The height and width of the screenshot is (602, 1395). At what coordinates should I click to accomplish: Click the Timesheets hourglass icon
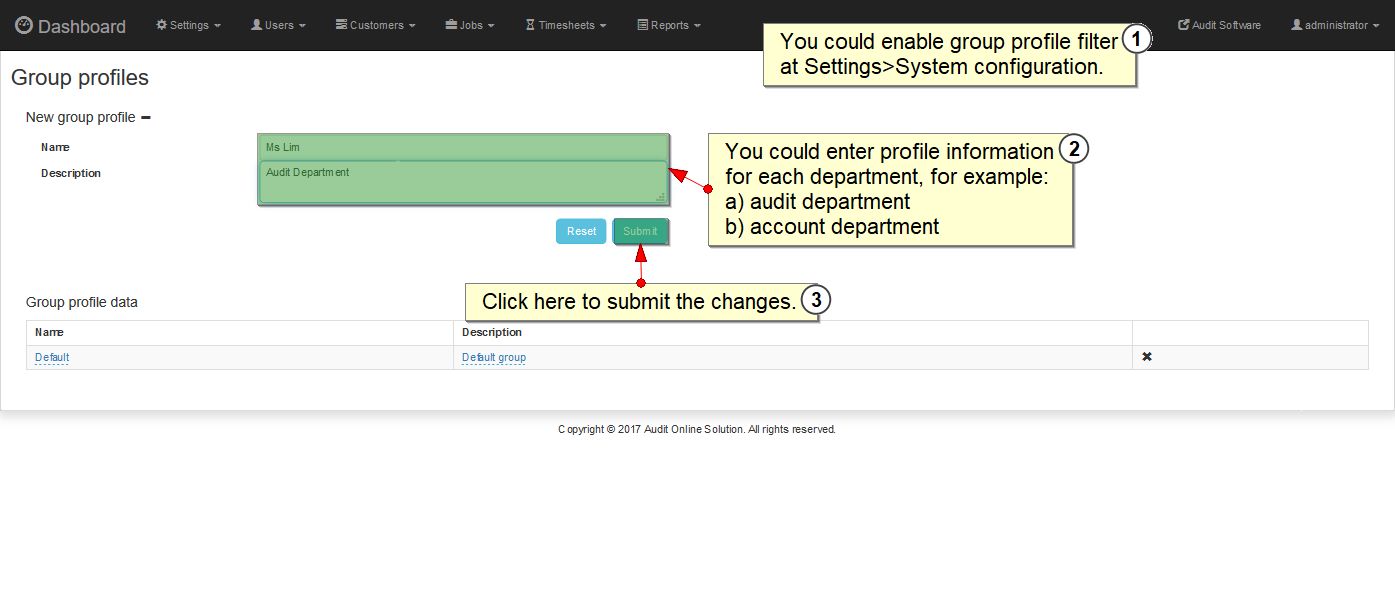(530, 25)
